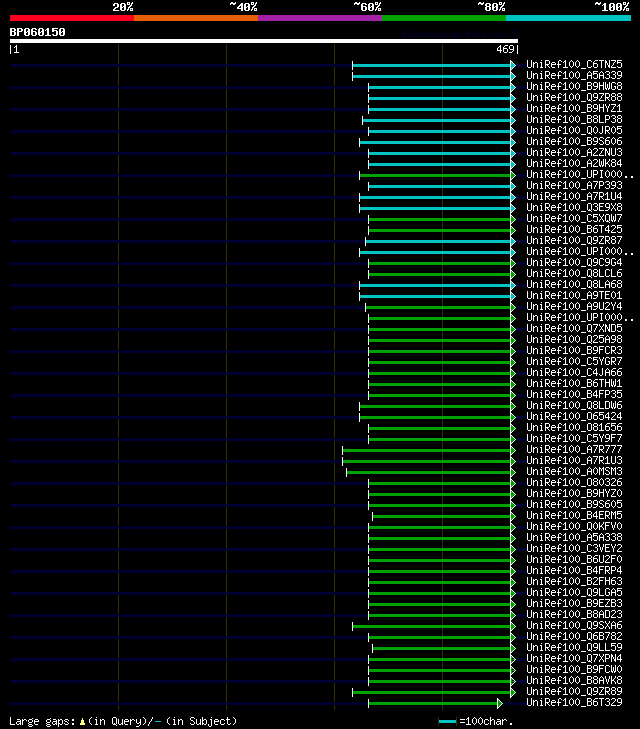Click label UniRef100_B6T329
The width and height of the screenshot is (640, 729).
[574, 702]
